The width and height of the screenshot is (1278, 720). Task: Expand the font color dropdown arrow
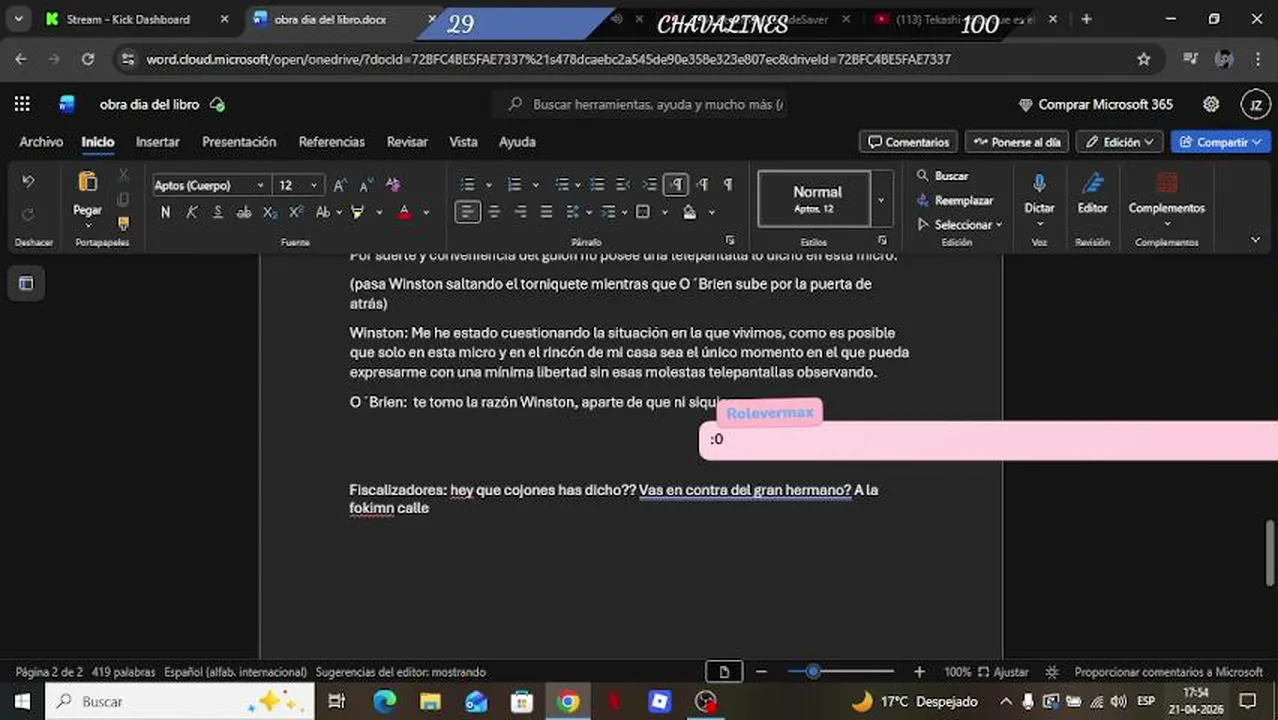pyautogui.click(x=426, y=212)
